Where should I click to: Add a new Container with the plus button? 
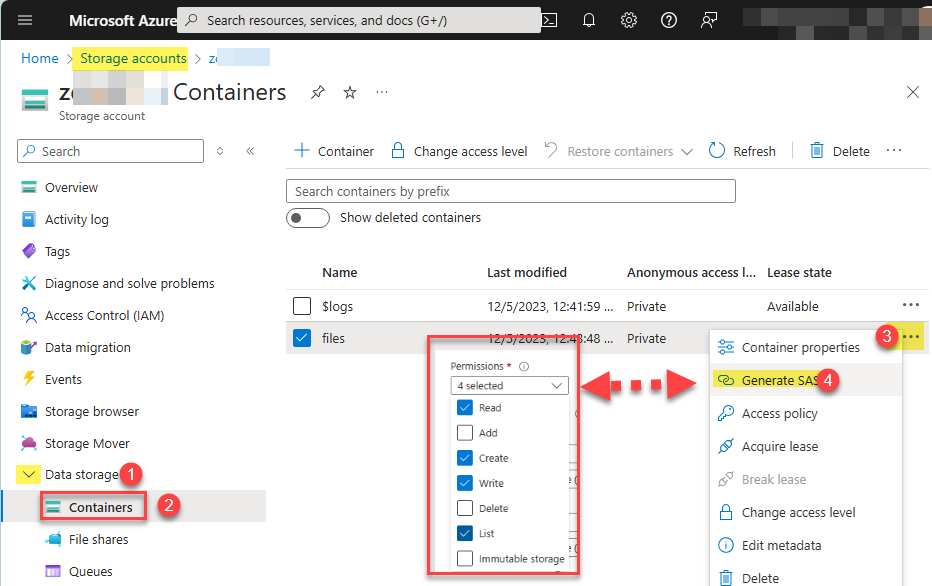tap(334, 151)
